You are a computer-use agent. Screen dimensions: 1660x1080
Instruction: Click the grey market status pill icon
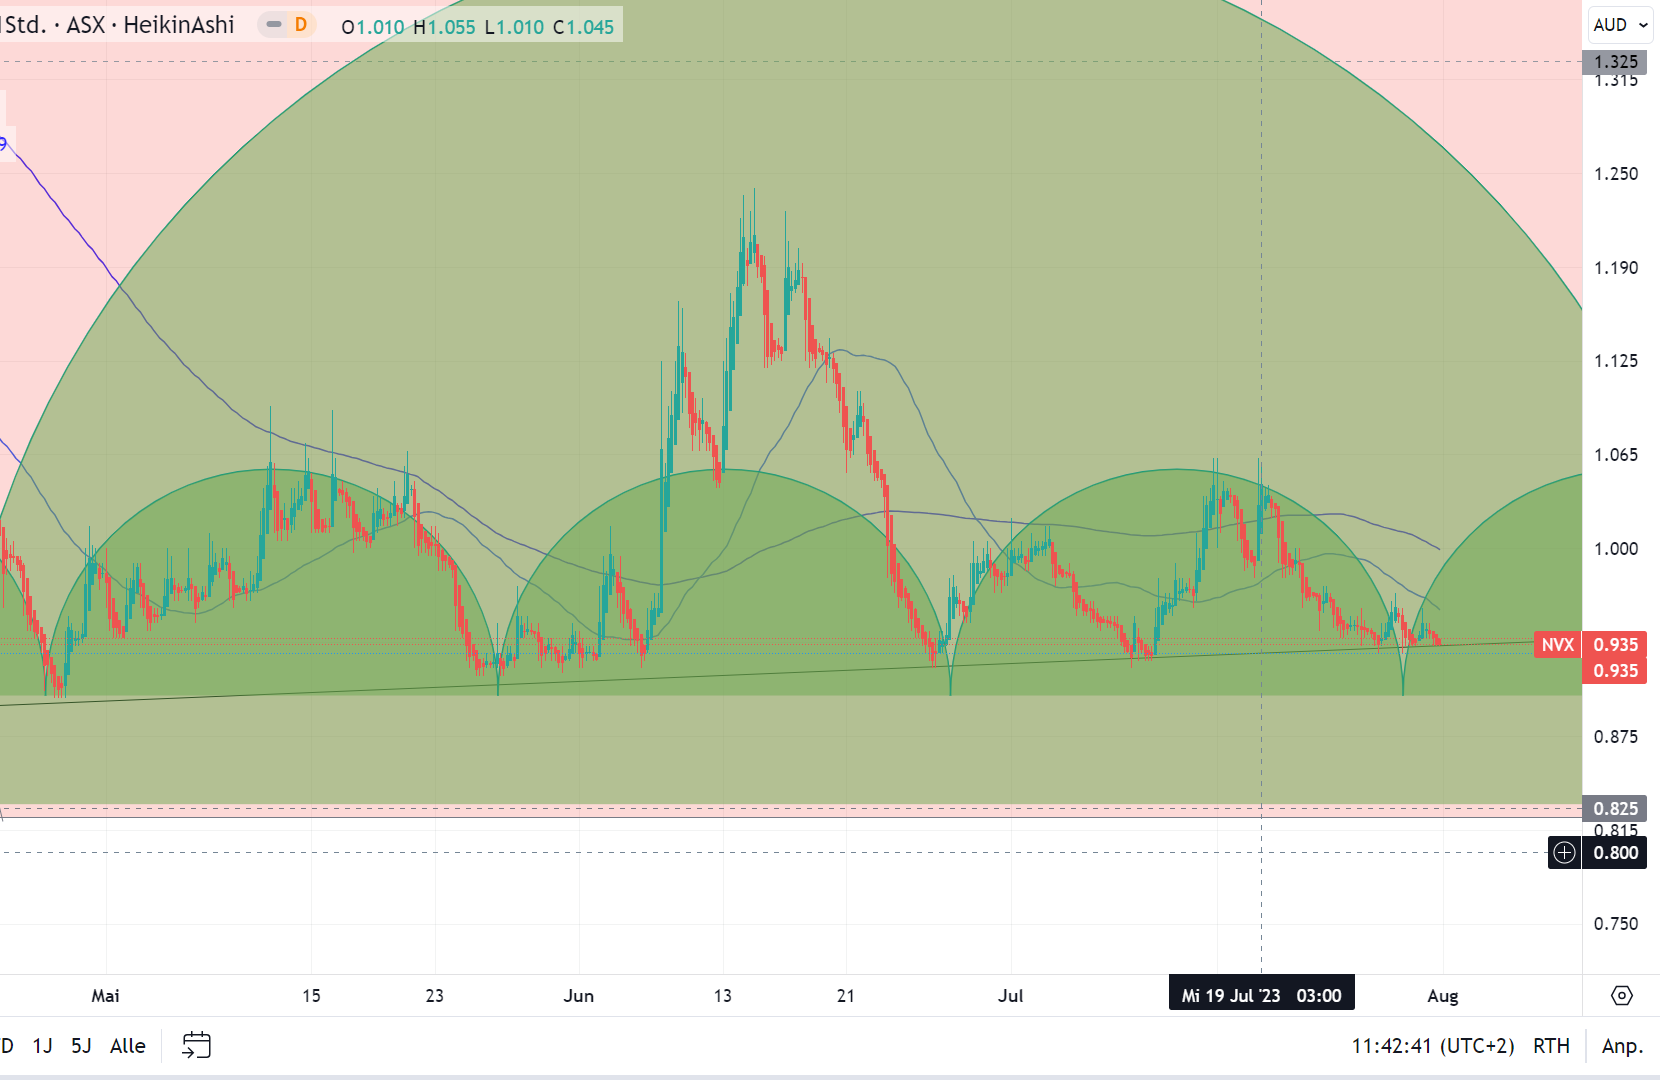[x=273, y=25]
